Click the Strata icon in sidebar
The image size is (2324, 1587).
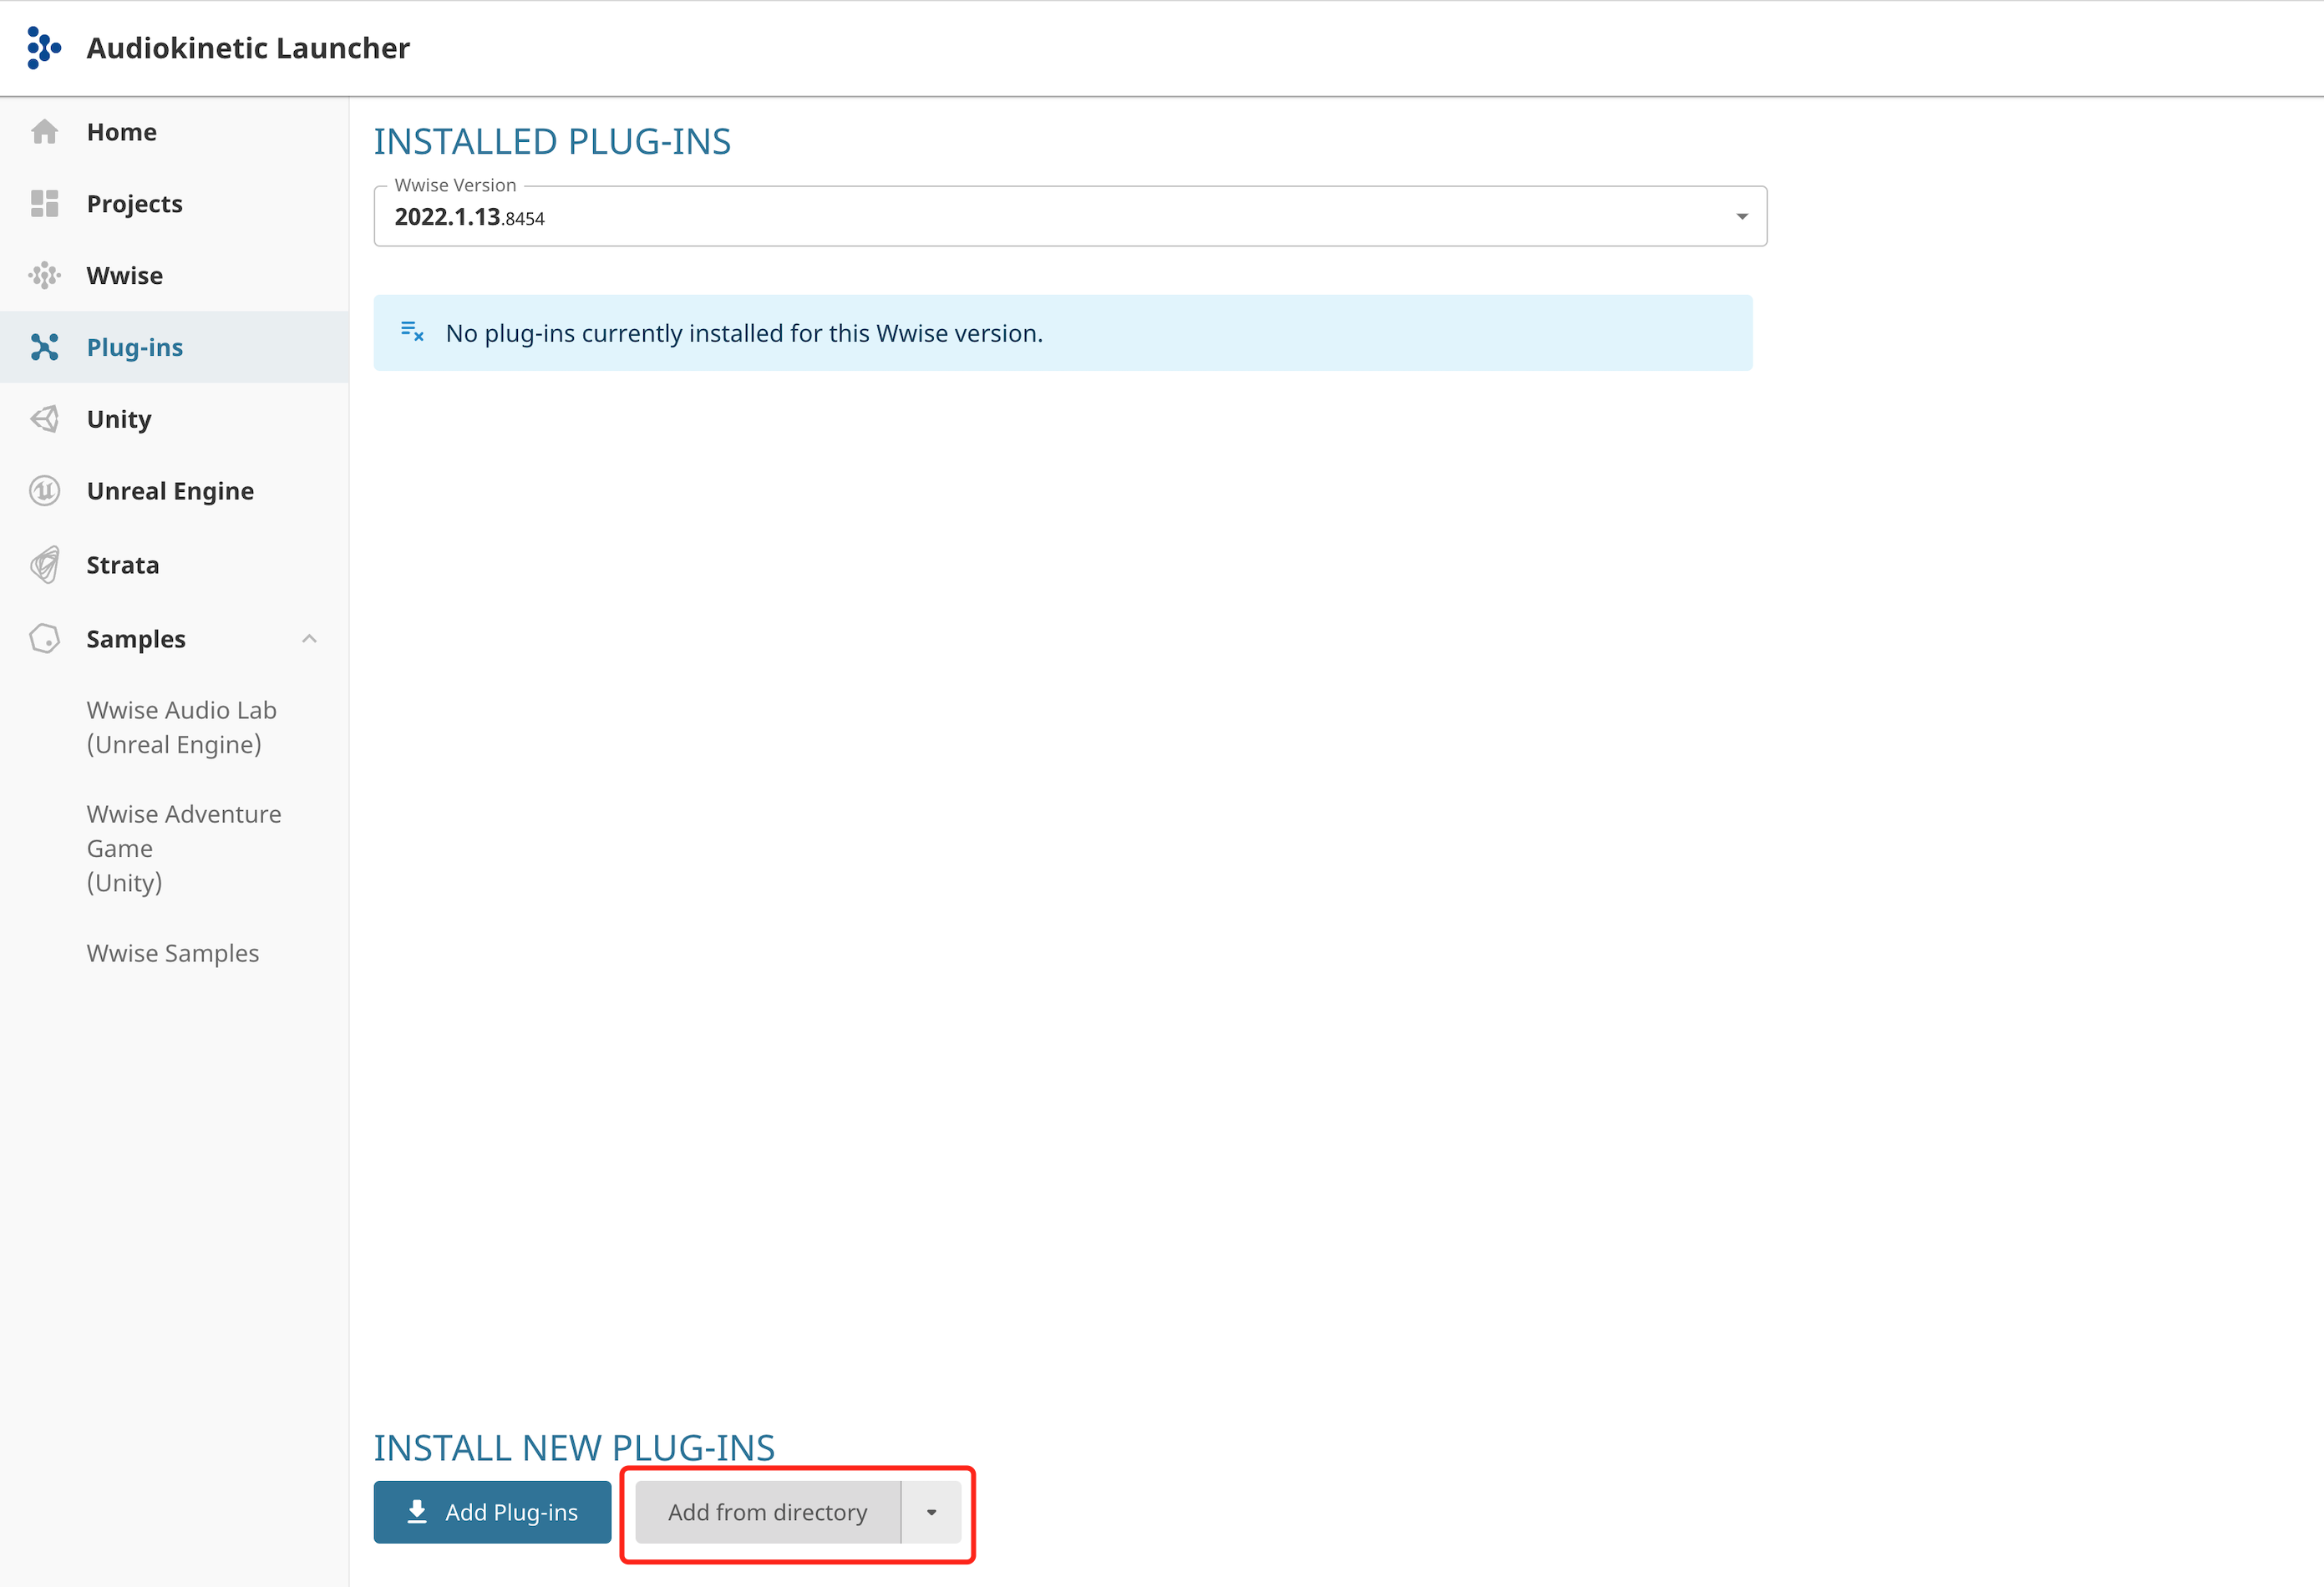44,565
